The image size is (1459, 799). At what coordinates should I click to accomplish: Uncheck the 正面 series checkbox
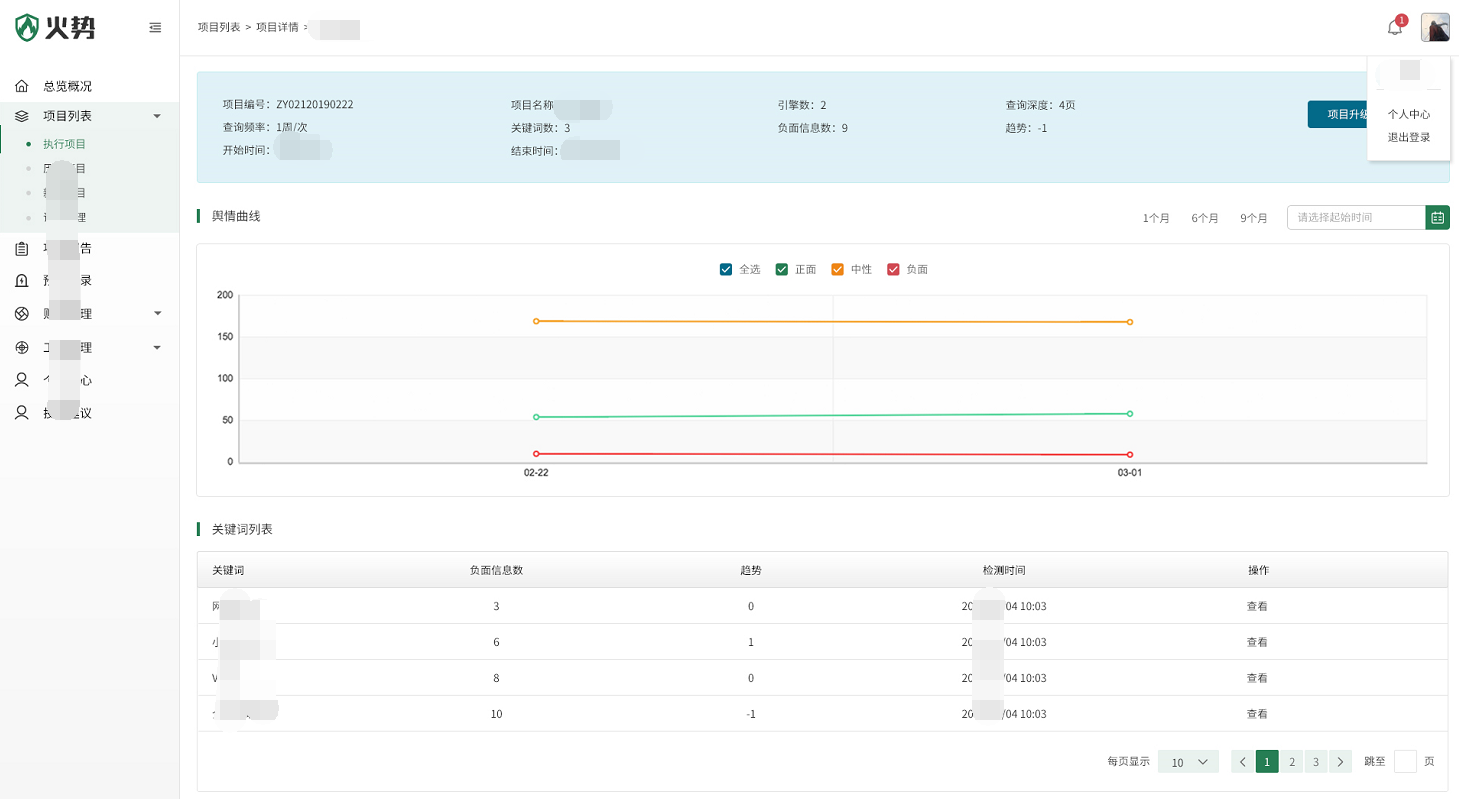[782, 269]
